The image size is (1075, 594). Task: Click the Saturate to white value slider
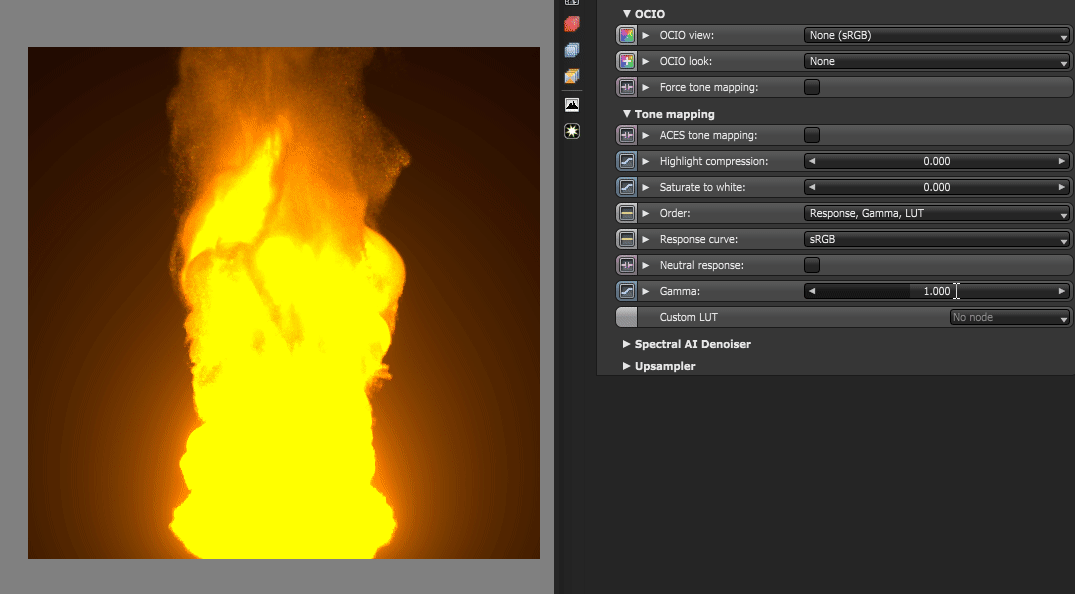(x=937, y=187)
